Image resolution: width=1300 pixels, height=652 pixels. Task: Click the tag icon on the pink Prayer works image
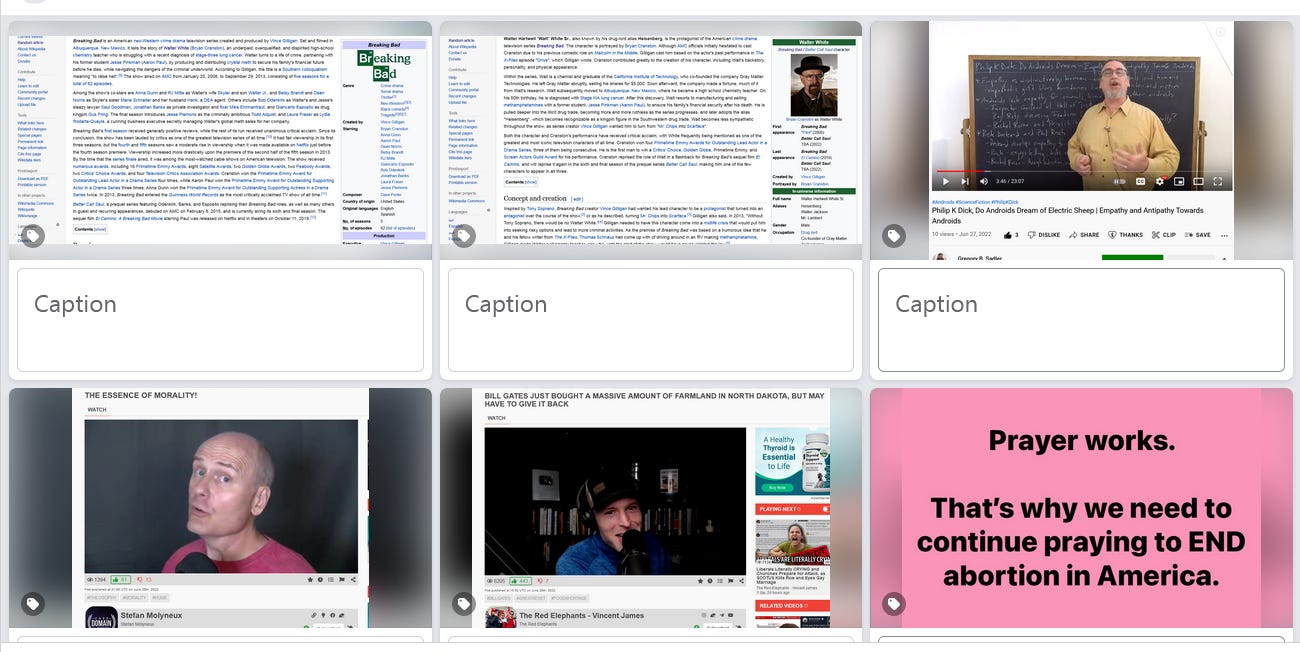point(894,604)
